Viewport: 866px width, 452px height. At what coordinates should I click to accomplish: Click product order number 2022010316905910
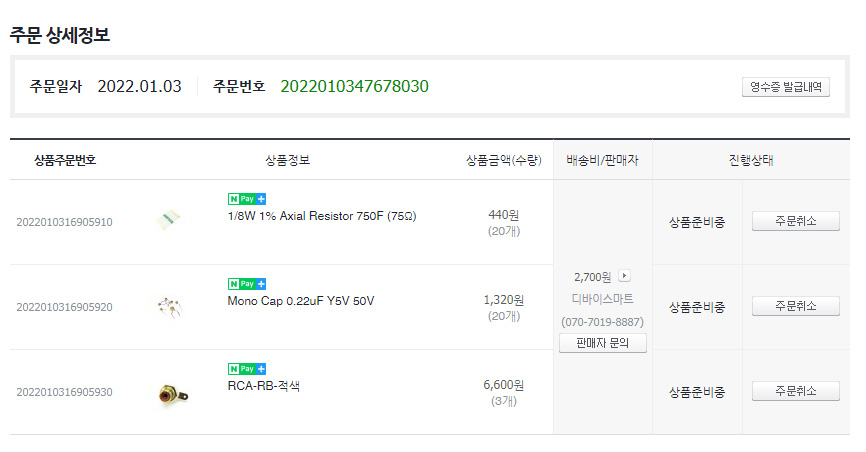tap(64, 222)
